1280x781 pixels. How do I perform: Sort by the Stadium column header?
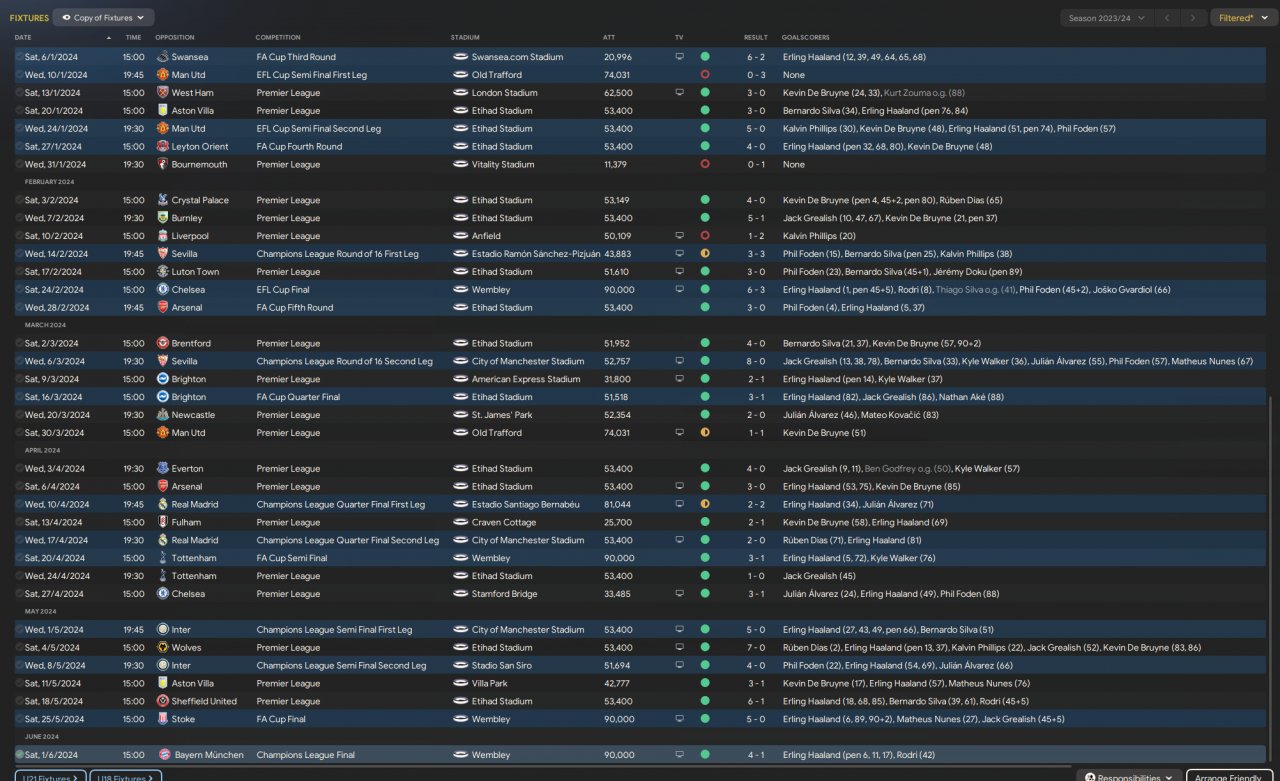click(465, 38)
